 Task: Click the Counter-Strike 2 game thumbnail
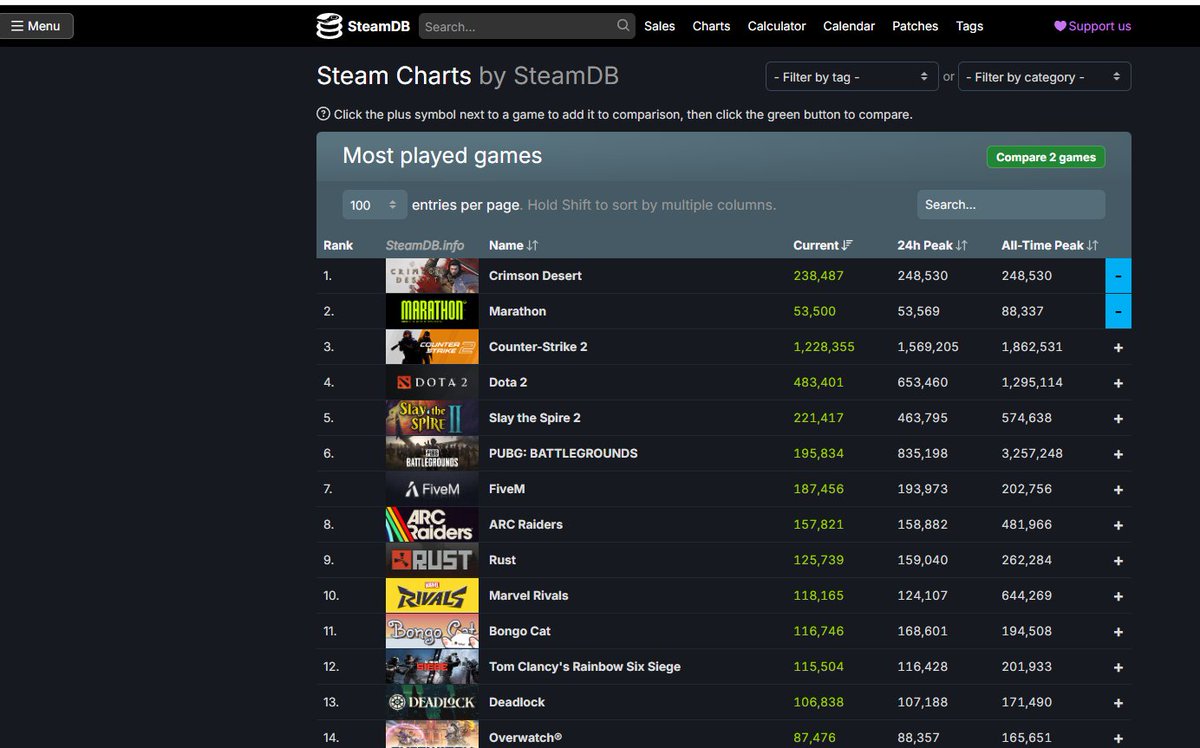pos(432,347)
